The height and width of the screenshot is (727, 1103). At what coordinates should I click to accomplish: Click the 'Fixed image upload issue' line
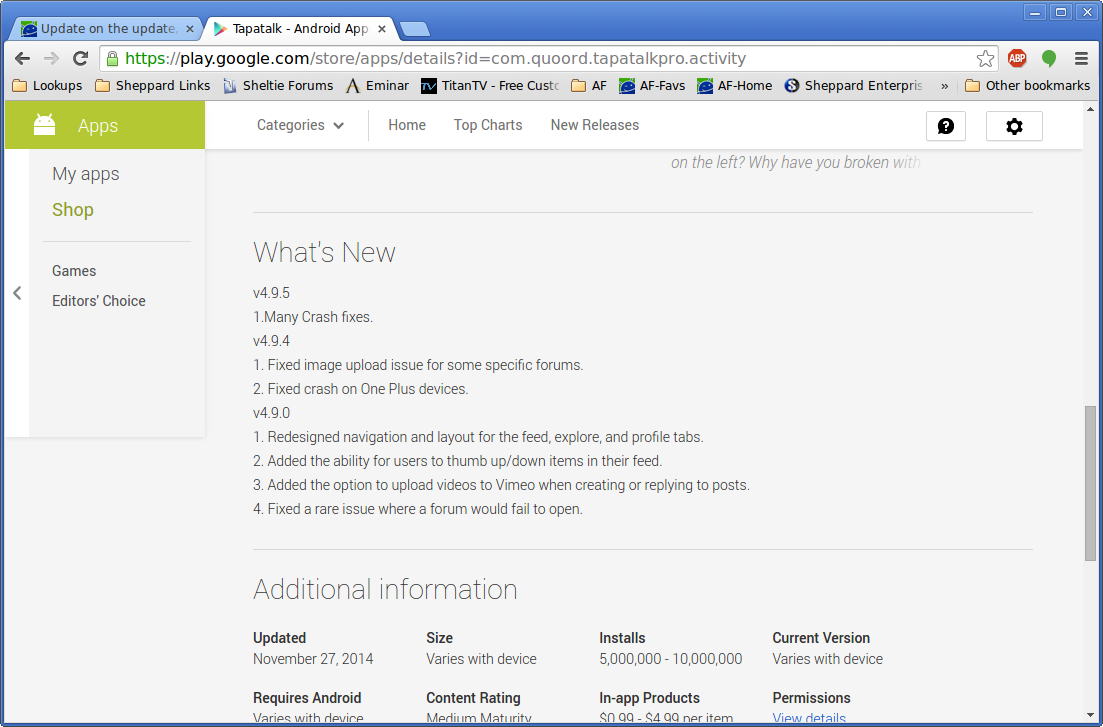(x=419, y=365)
